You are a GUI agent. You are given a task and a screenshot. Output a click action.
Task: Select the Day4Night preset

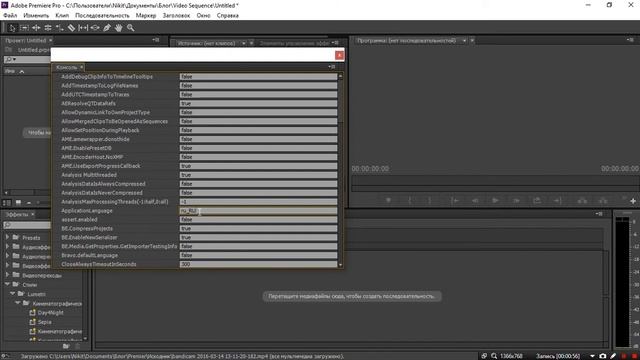[x=51, y=313]
